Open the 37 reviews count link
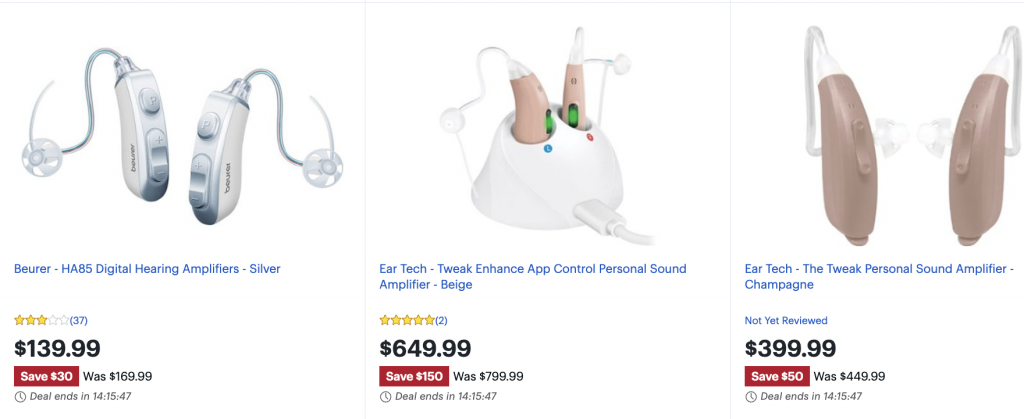The image size is (1024, 419). 79,321
